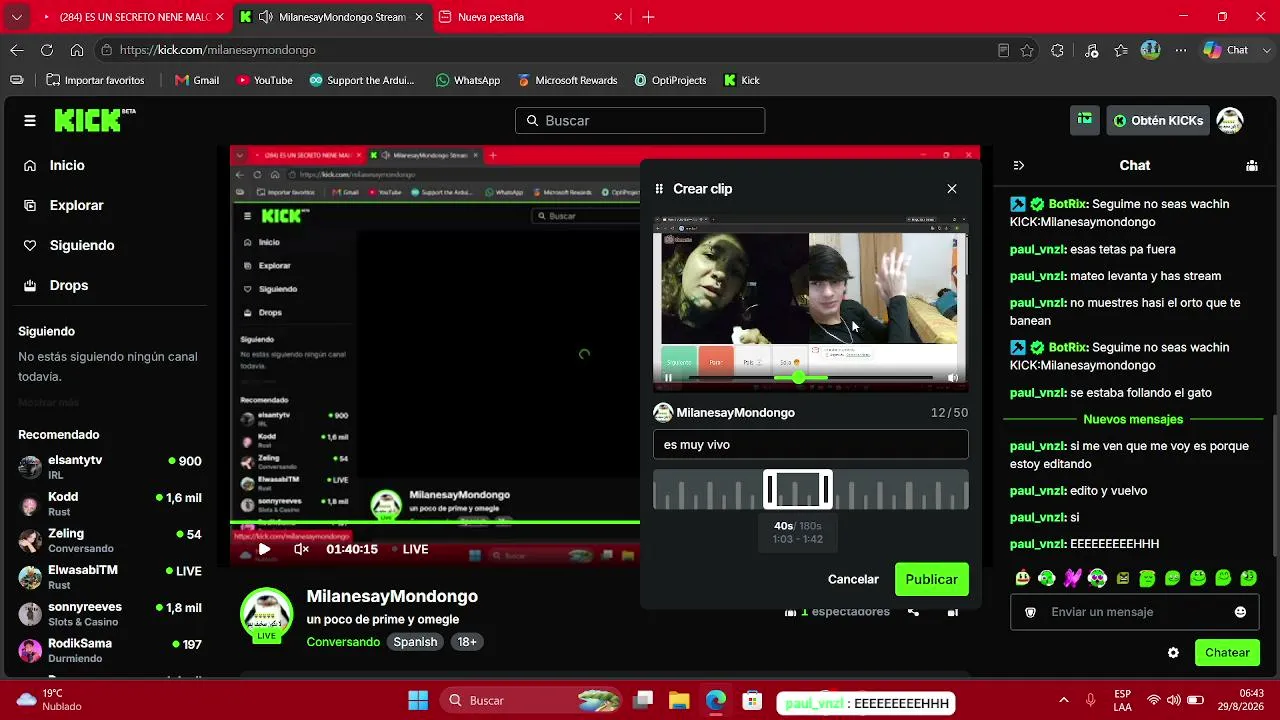Open the Kick user profile avatar
The height and width of the screenshot is (720, 1280).
click(1229, 120)
